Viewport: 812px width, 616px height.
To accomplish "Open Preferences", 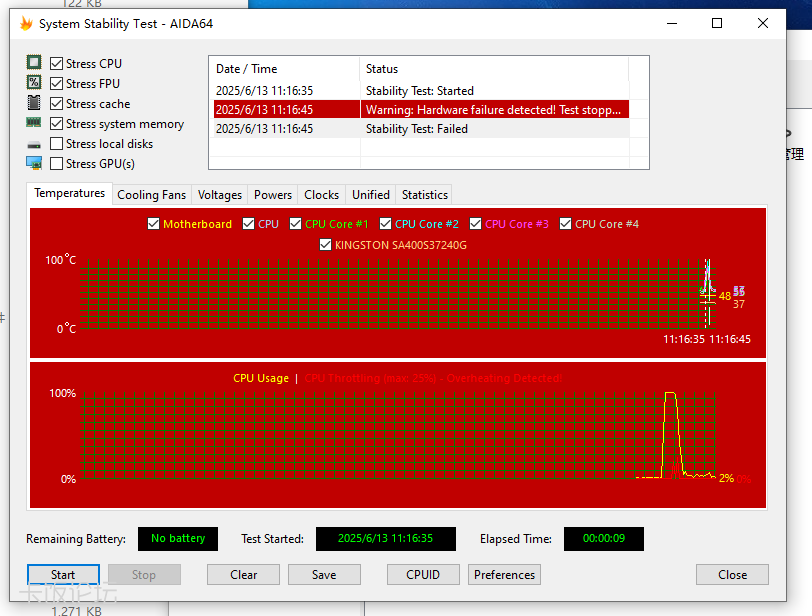I will 504,575.
